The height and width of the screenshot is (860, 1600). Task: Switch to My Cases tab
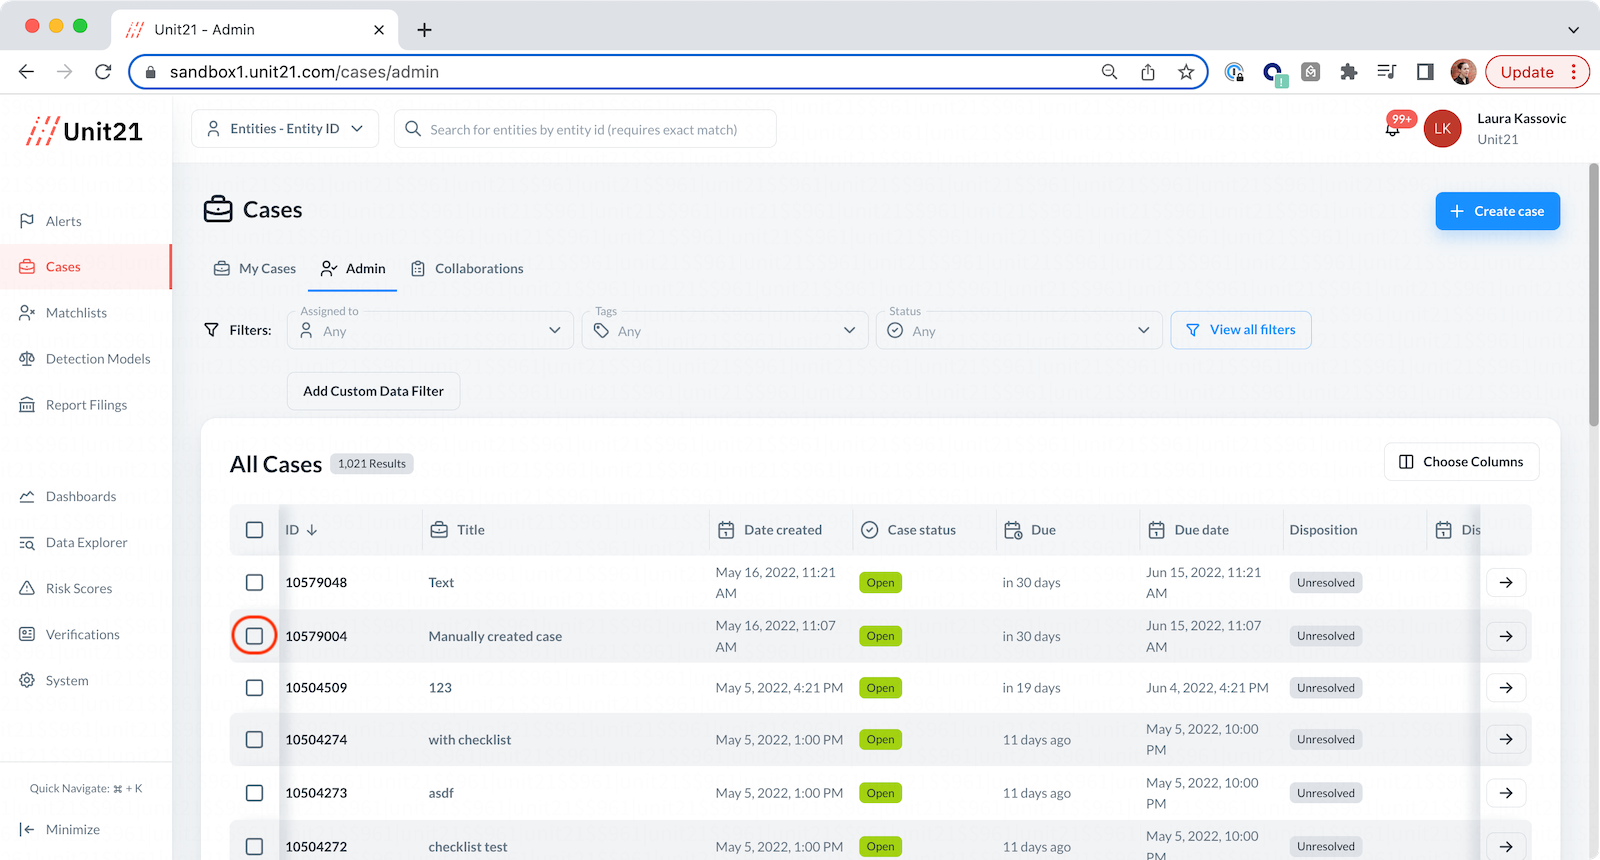point(255,269)
